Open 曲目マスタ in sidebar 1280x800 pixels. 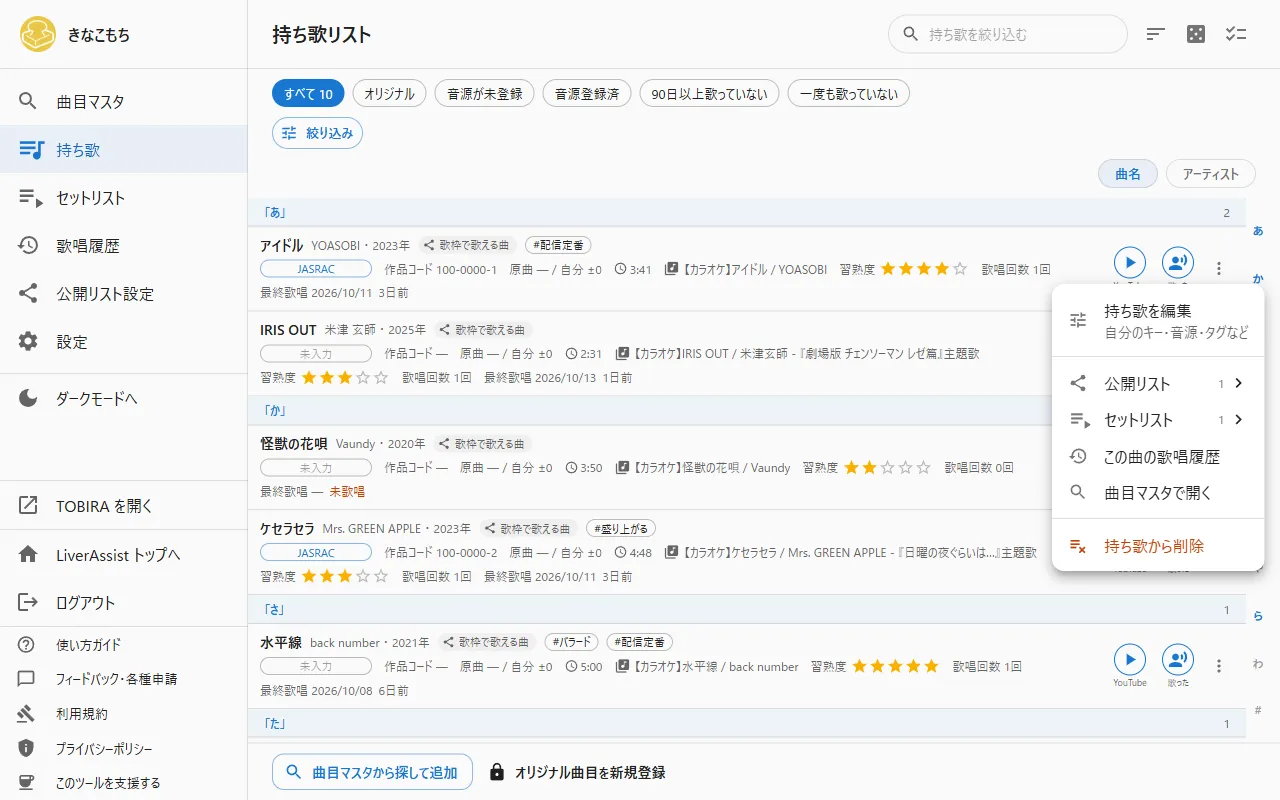click(x=123, y=101)
